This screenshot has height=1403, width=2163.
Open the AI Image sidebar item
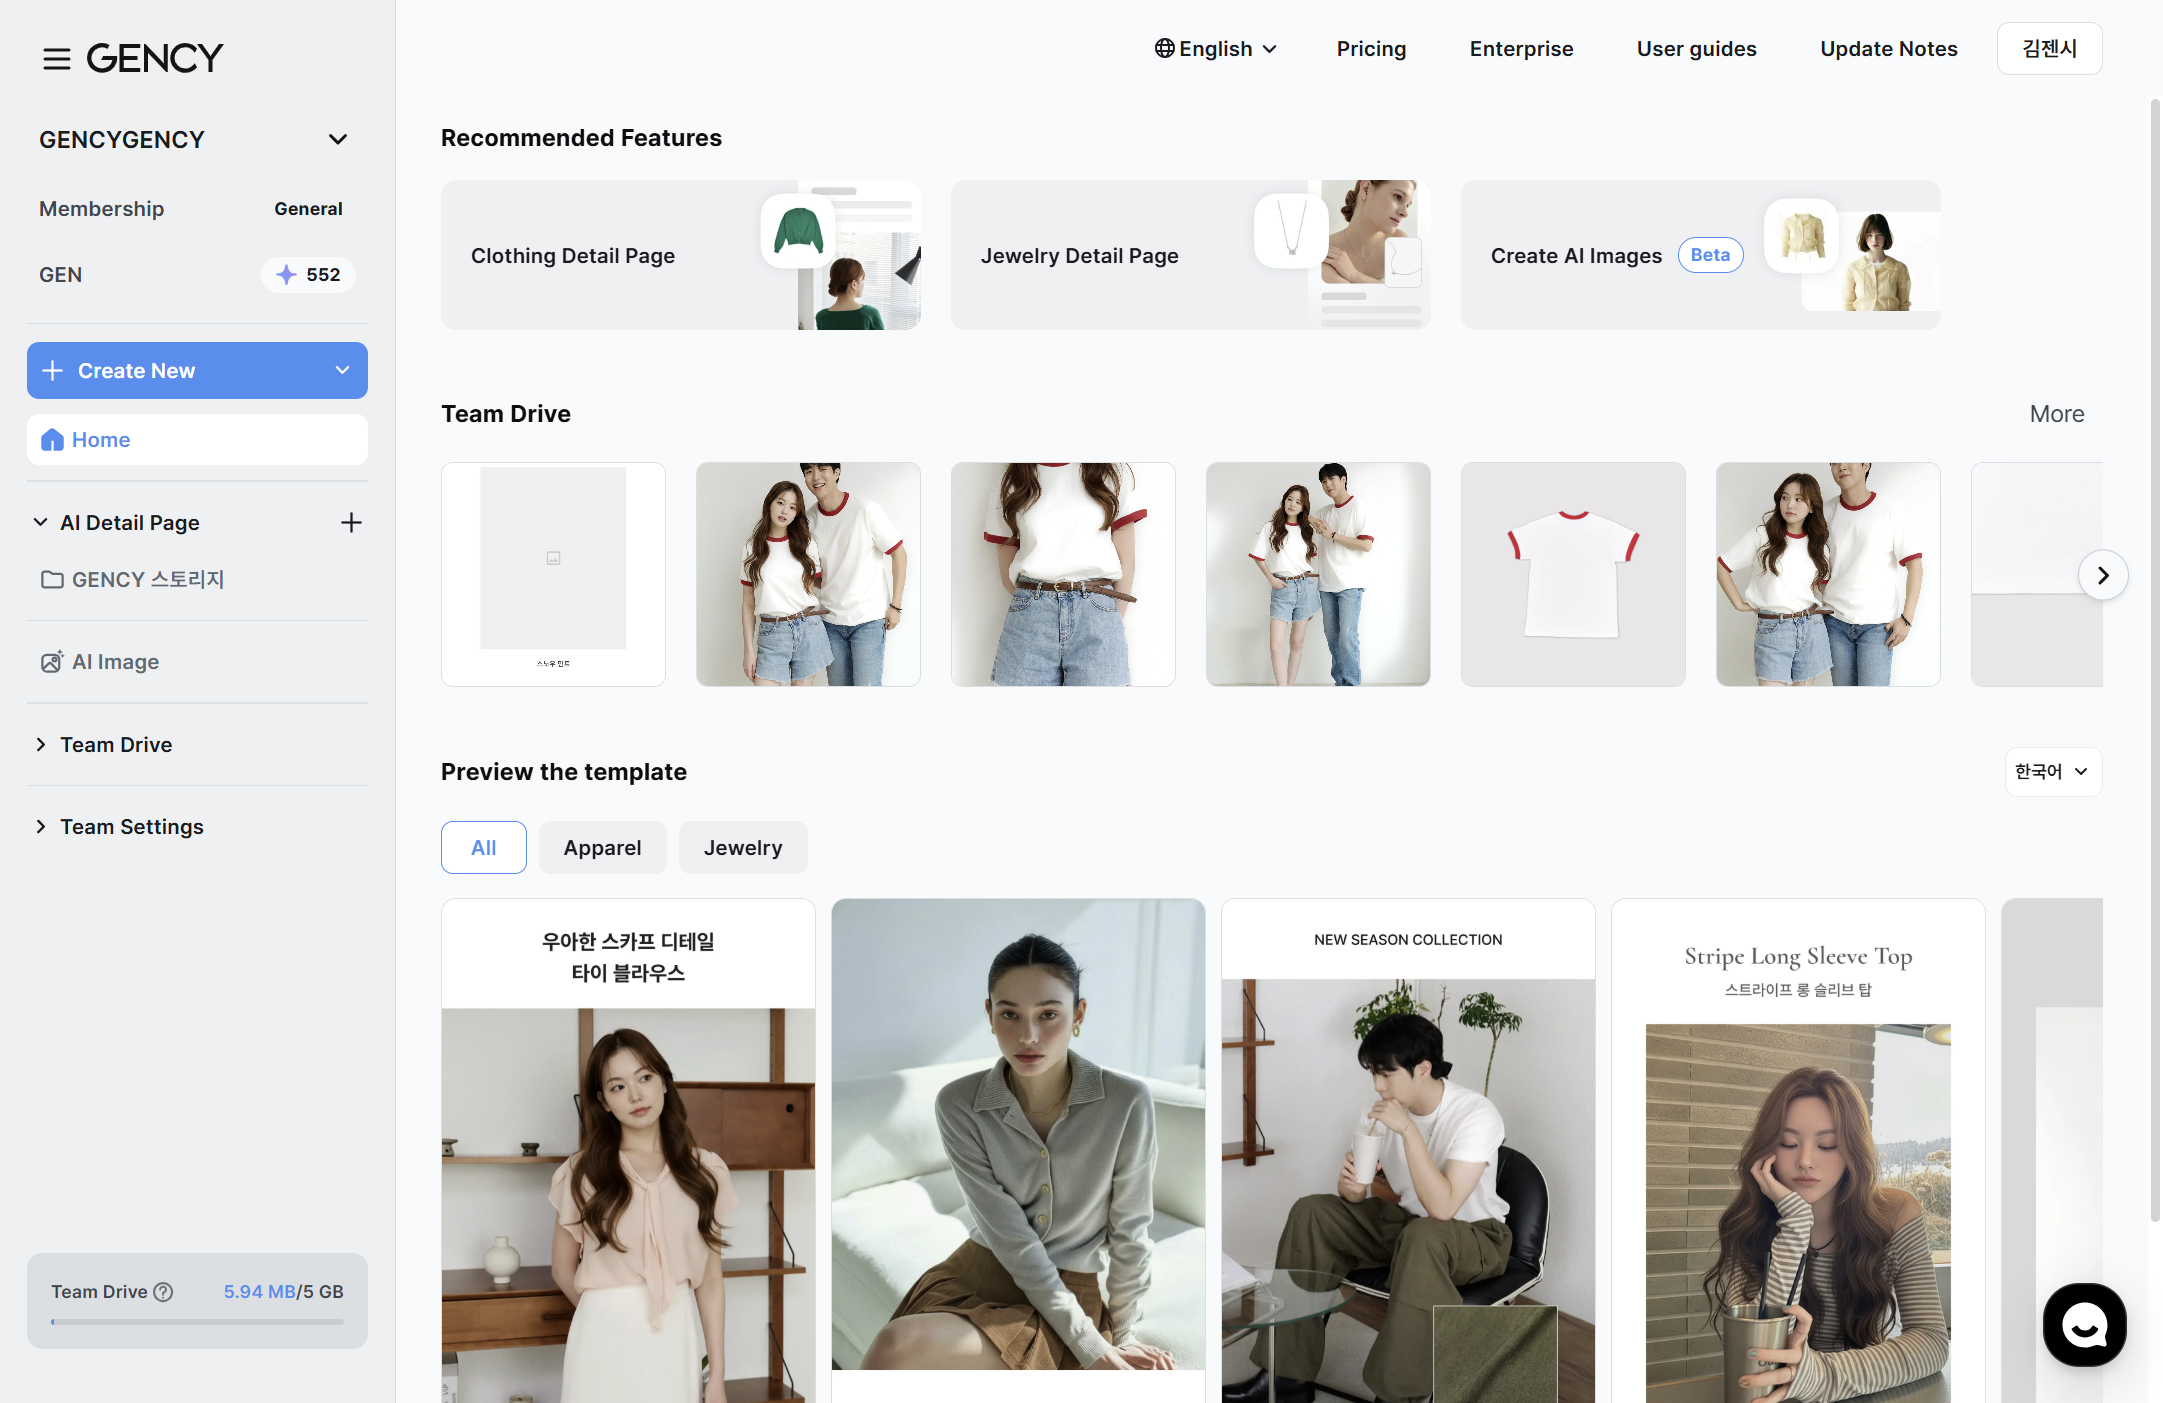click(x=100, y=662)
